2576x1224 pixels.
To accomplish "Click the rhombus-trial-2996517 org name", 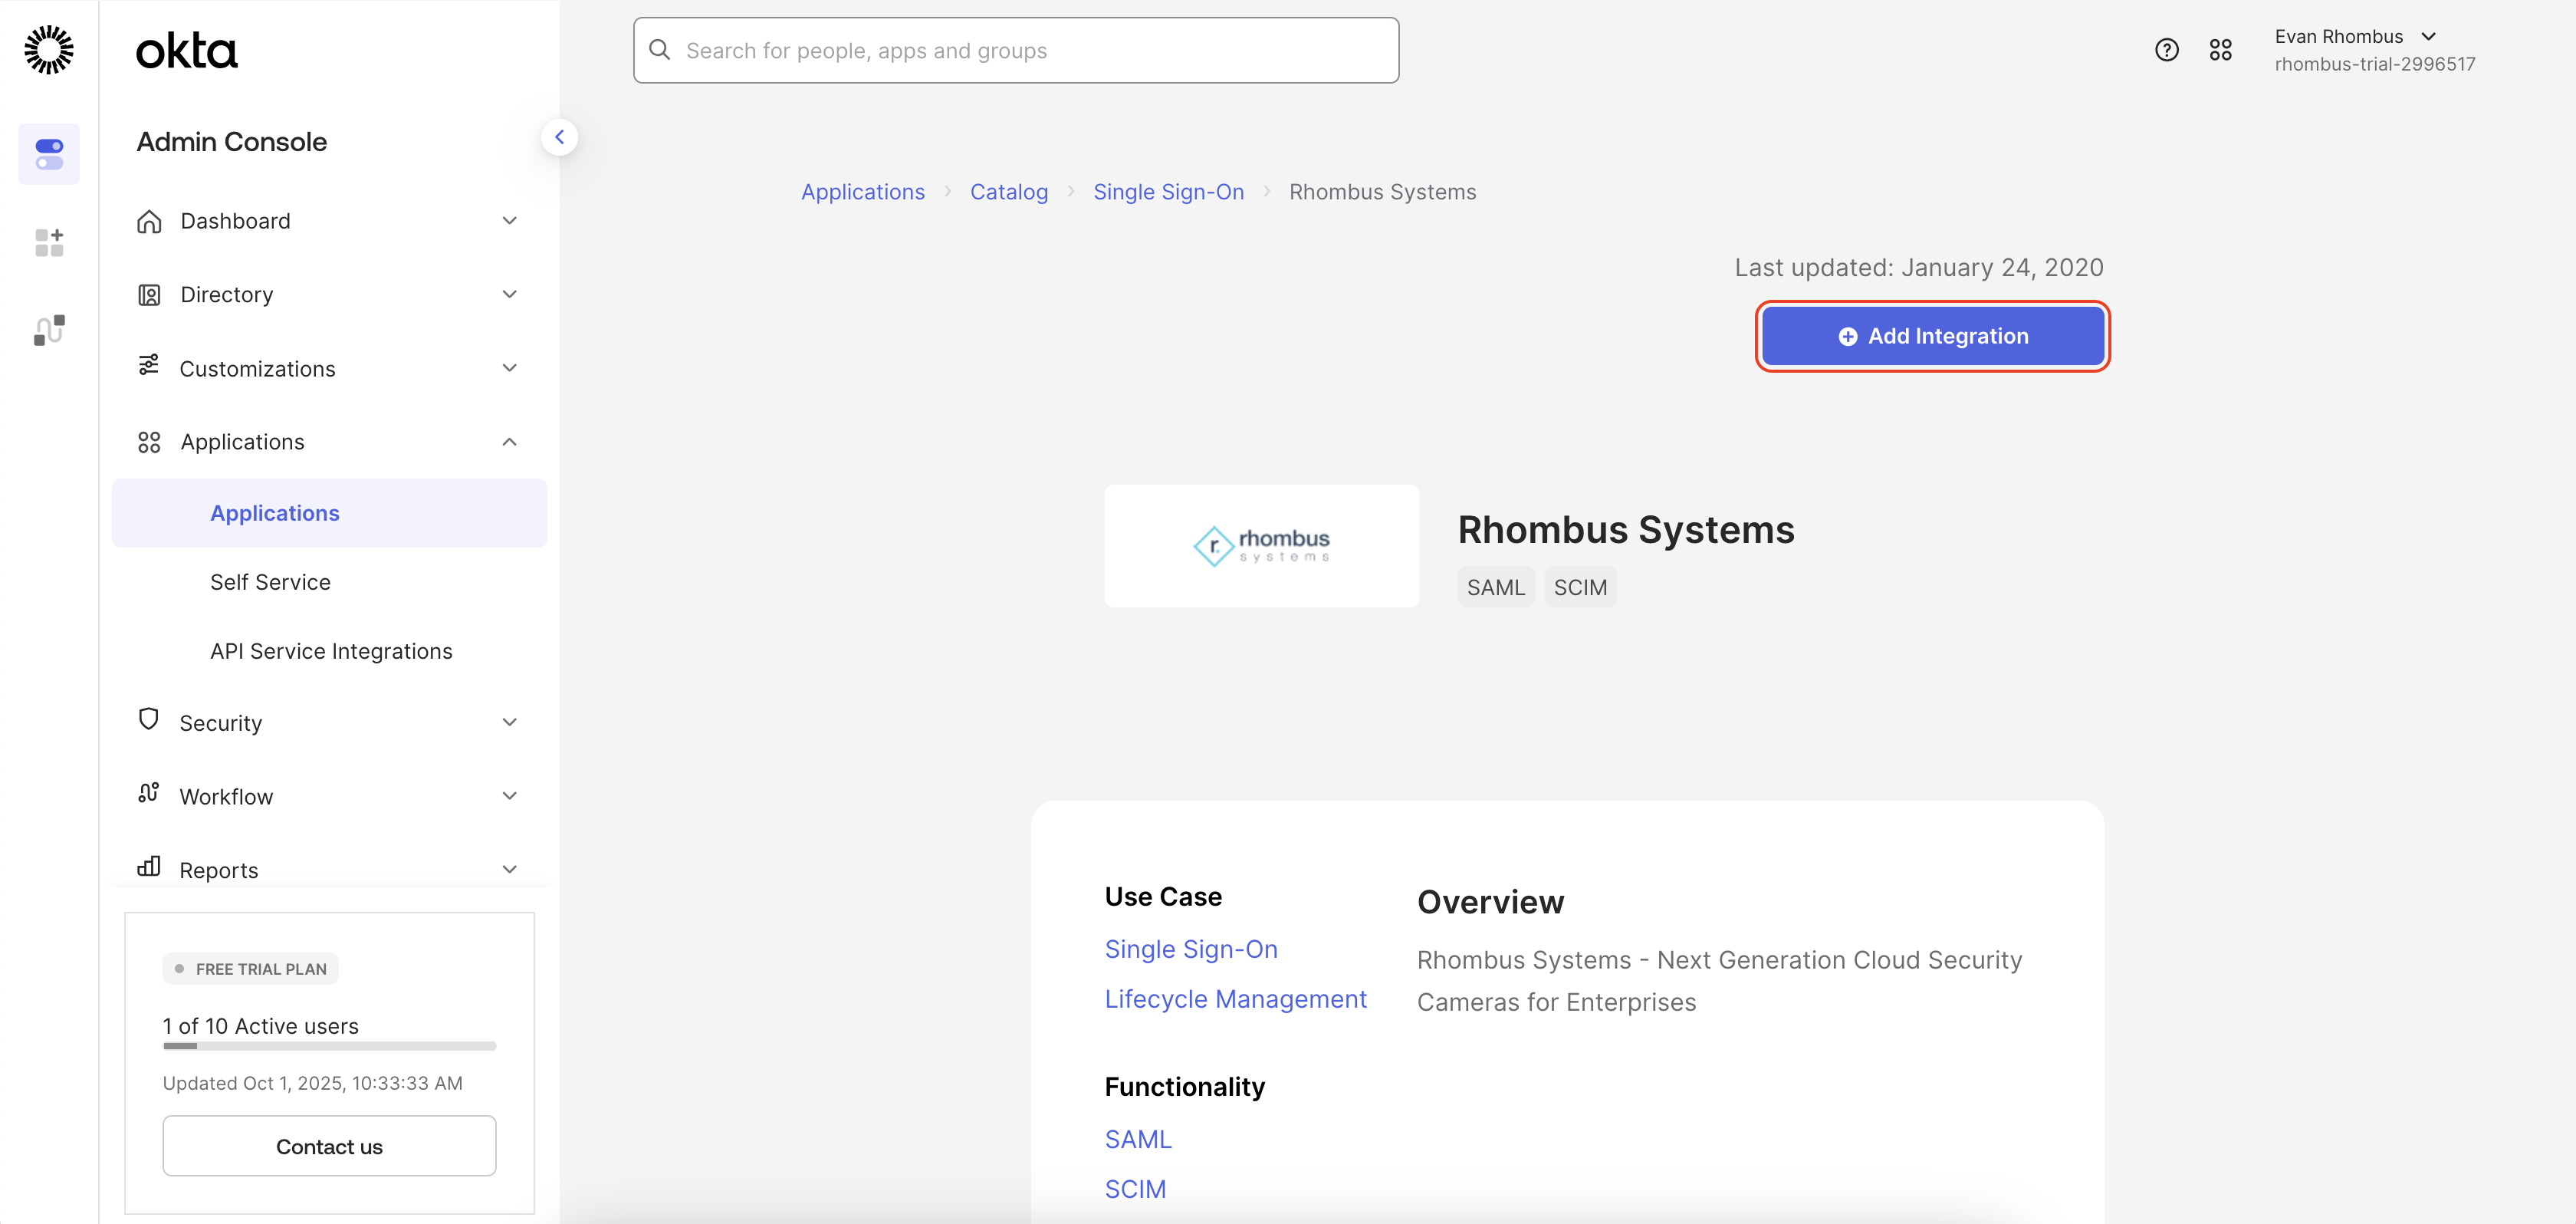I will [x=2375, y=64].
